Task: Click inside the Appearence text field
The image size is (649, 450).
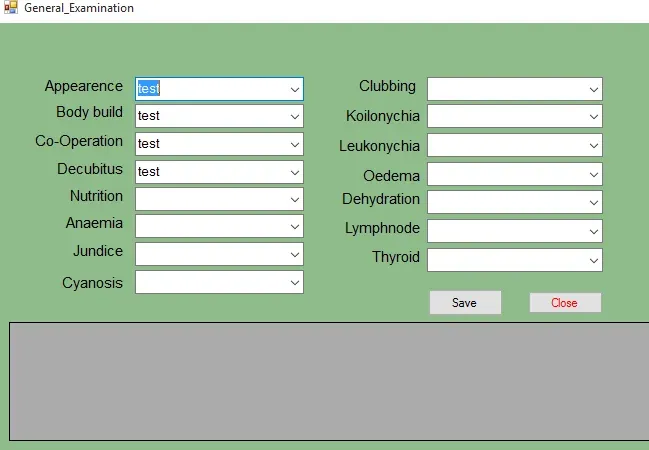Action: click(212, 89)
